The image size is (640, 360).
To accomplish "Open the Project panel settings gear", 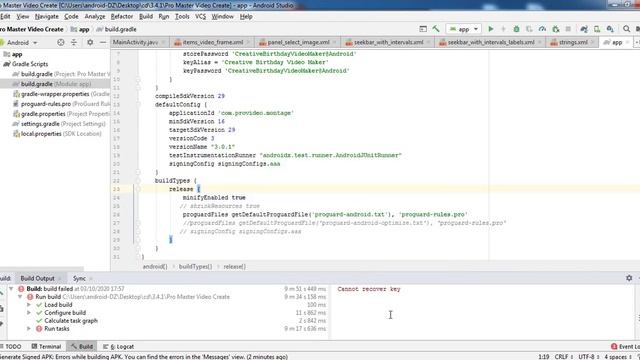I will pyautogui.click(x=90, y=42).
